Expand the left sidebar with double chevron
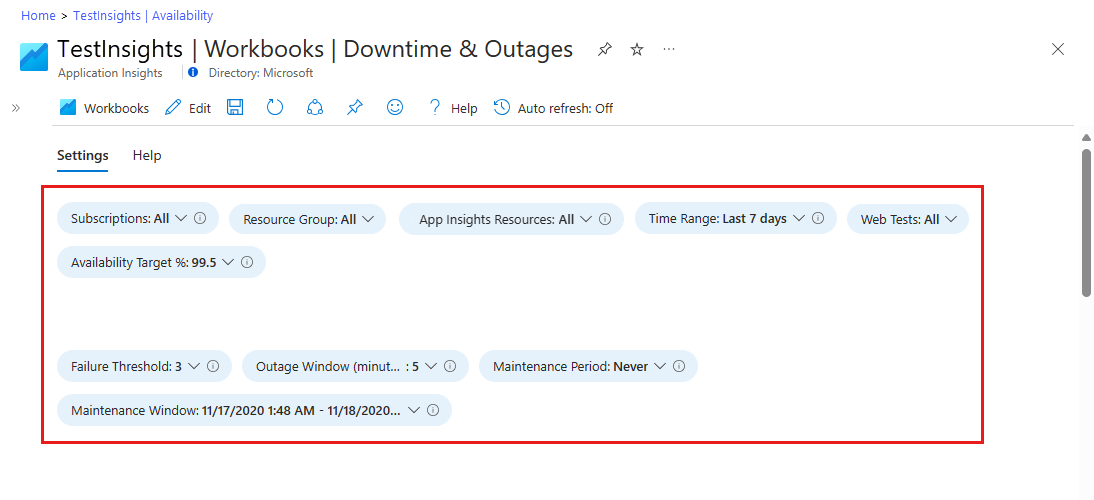1094x500 pixels. [x=16, y=108]
